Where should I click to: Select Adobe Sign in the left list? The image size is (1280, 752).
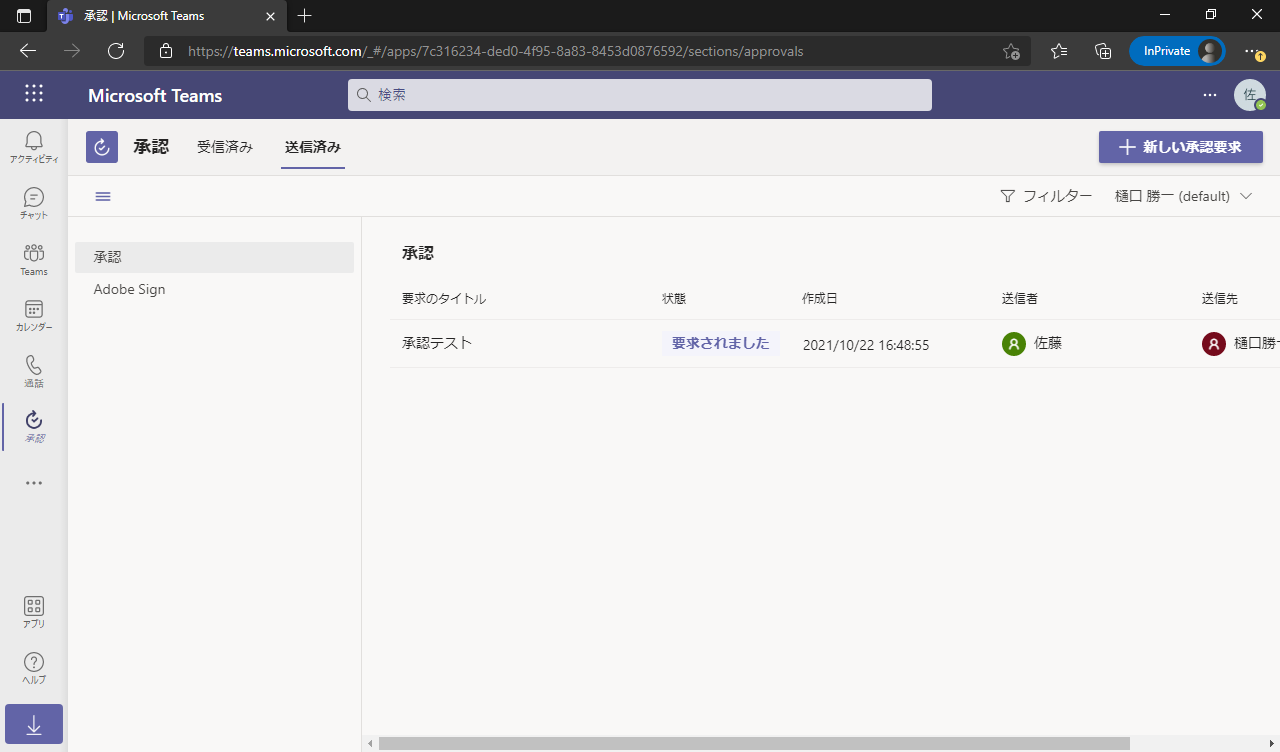(x=215, y=289)
